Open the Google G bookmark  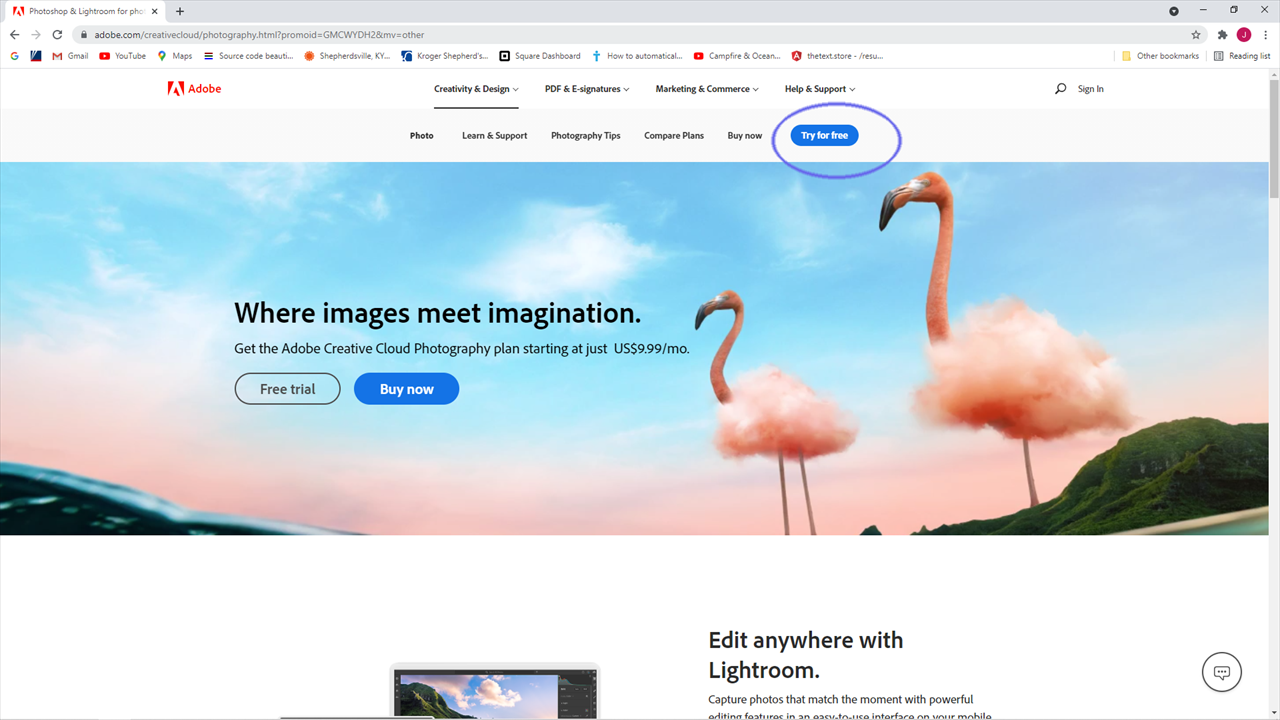14,56
